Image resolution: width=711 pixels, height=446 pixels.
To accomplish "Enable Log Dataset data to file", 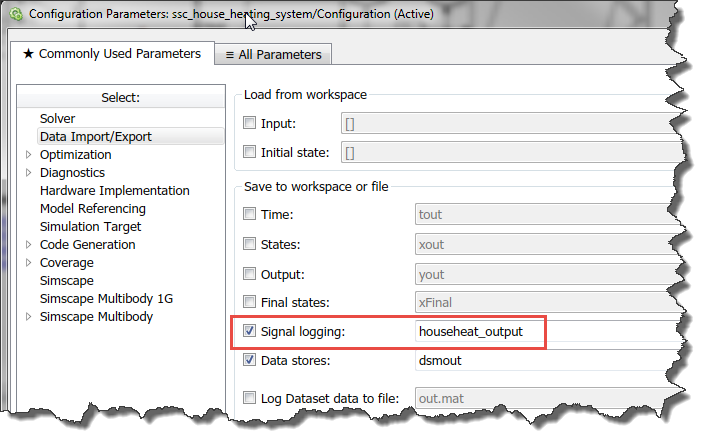I will click(251, 399).
